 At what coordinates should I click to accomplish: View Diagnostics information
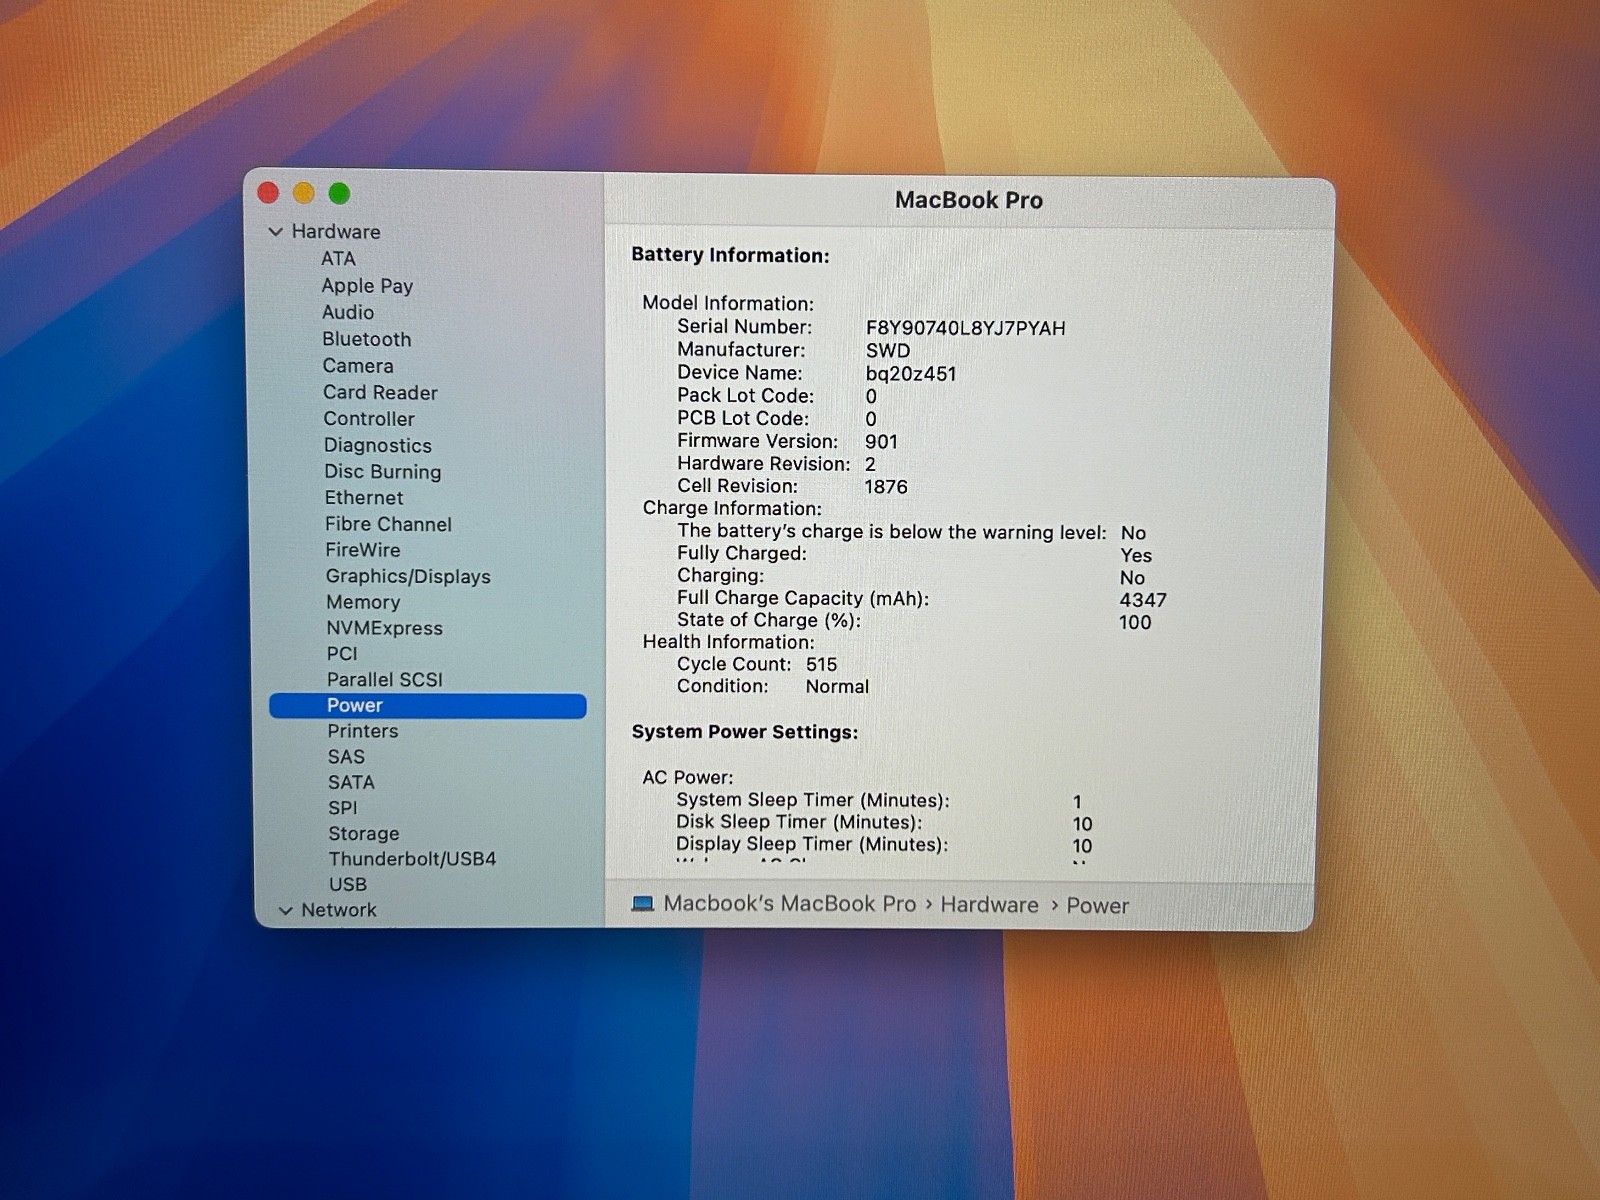tap(378, 446)
